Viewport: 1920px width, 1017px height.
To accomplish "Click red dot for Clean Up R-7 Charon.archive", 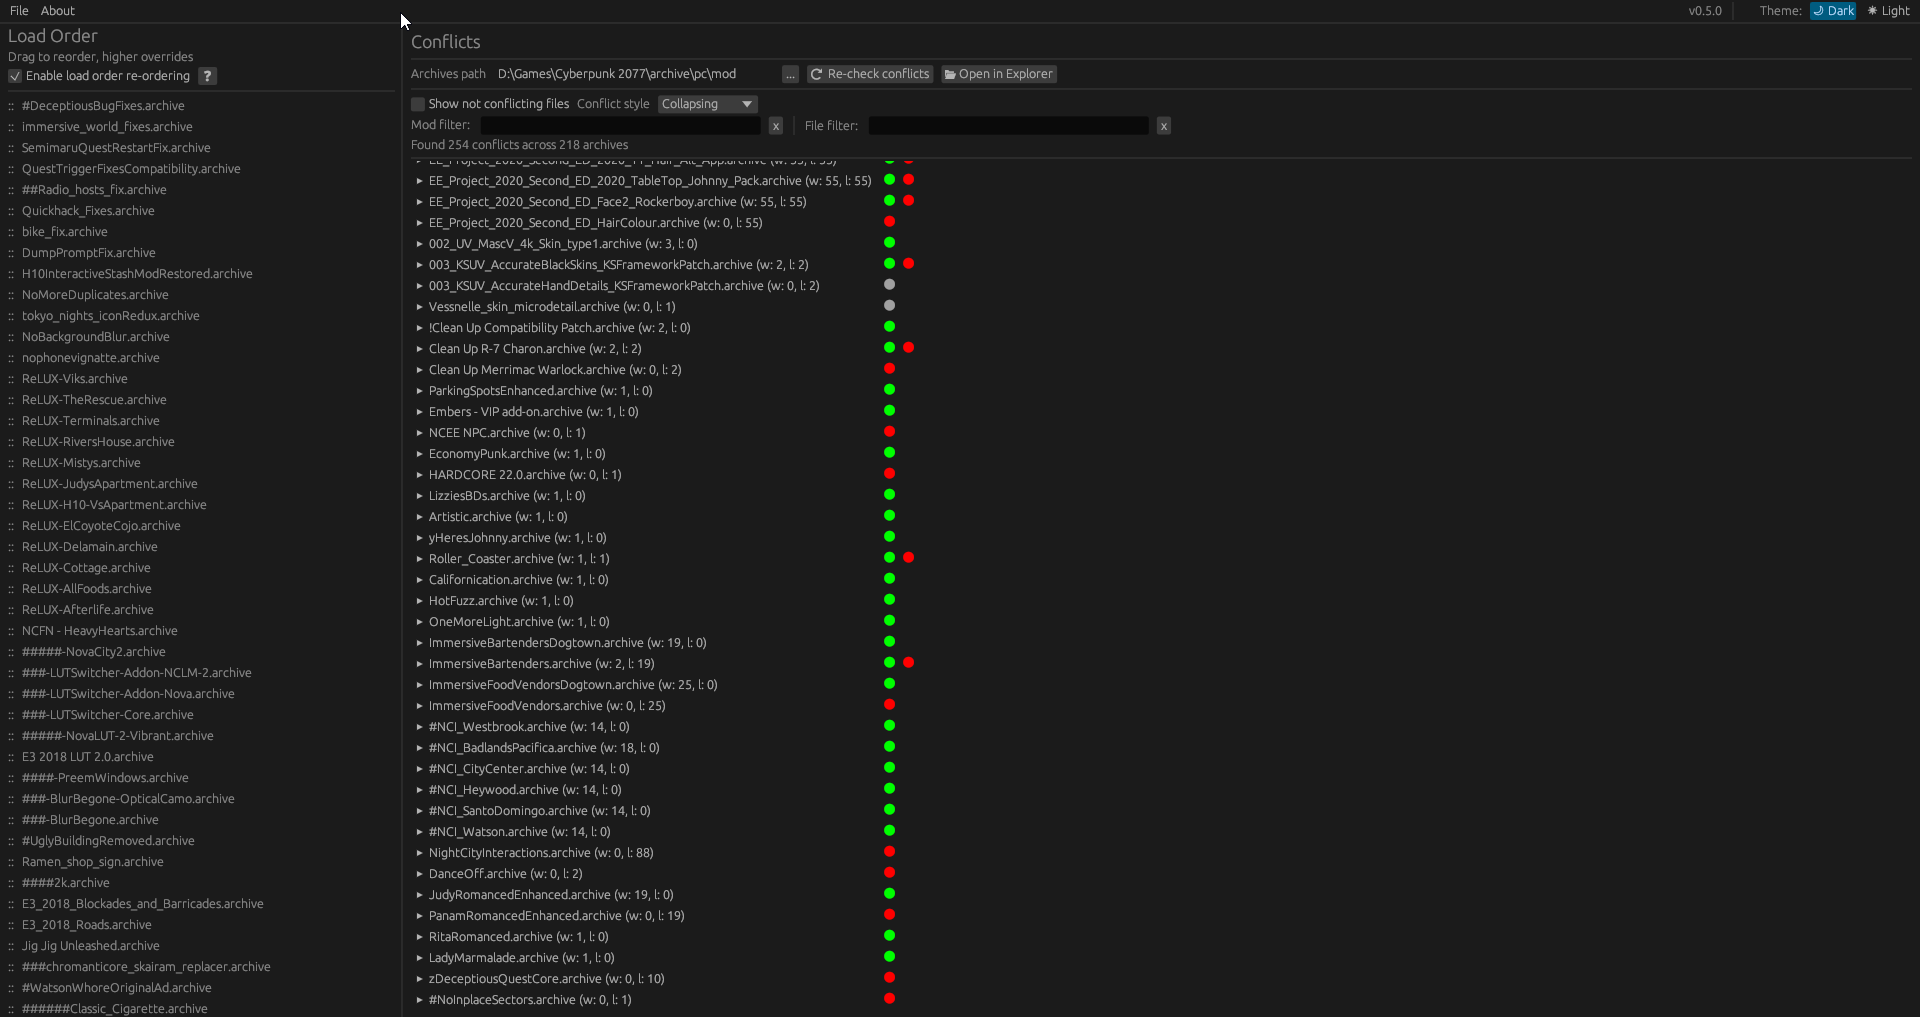I will click(908, 347).
